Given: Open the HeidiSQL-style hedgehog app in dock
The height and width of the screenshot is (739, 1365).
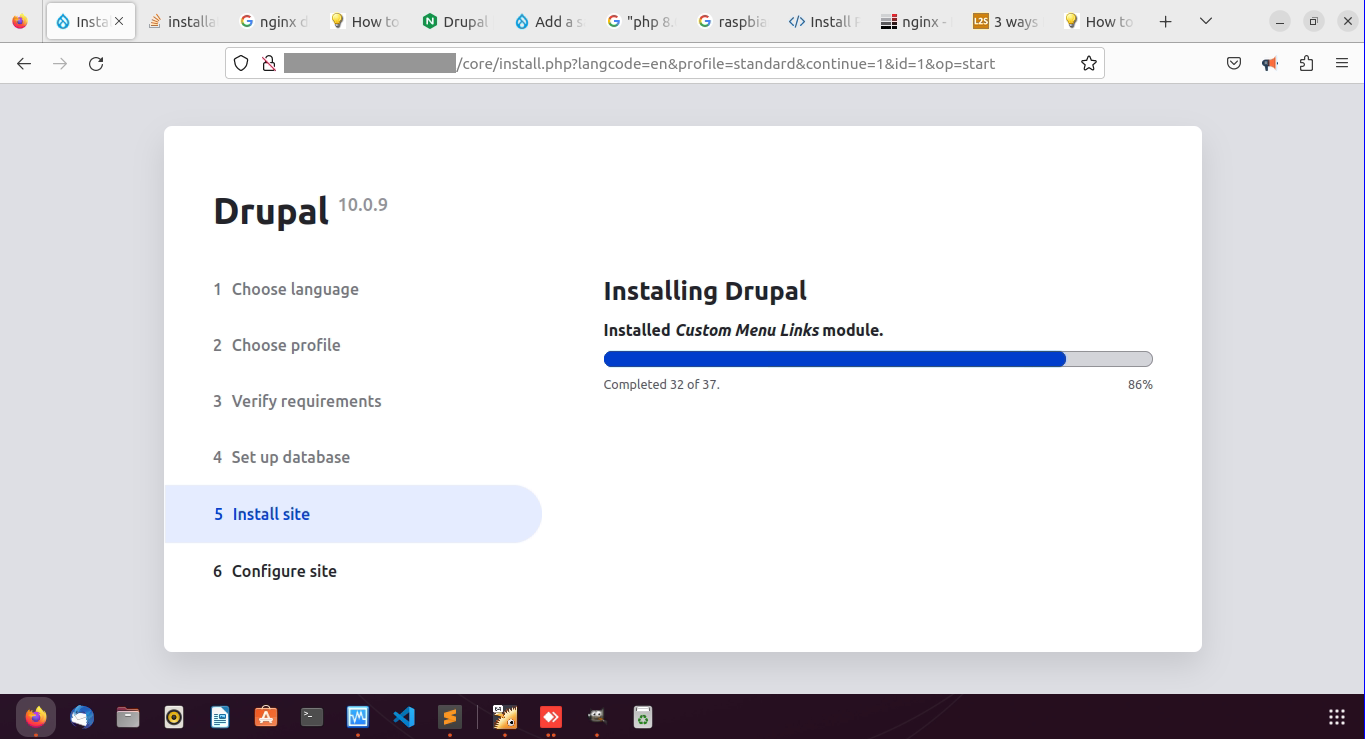Looking at the screenshot, I should 505,717.
